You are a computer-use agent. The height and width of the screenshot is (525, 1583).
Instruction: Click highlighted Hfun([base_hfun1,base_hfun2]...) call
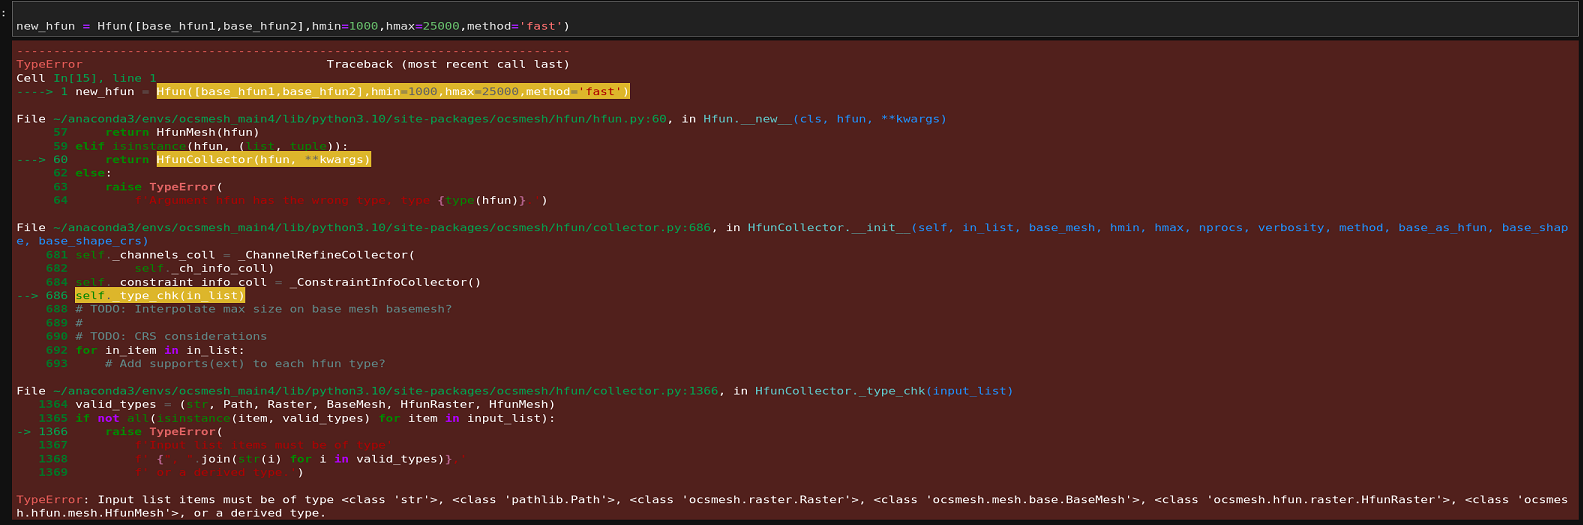(393, 92)
